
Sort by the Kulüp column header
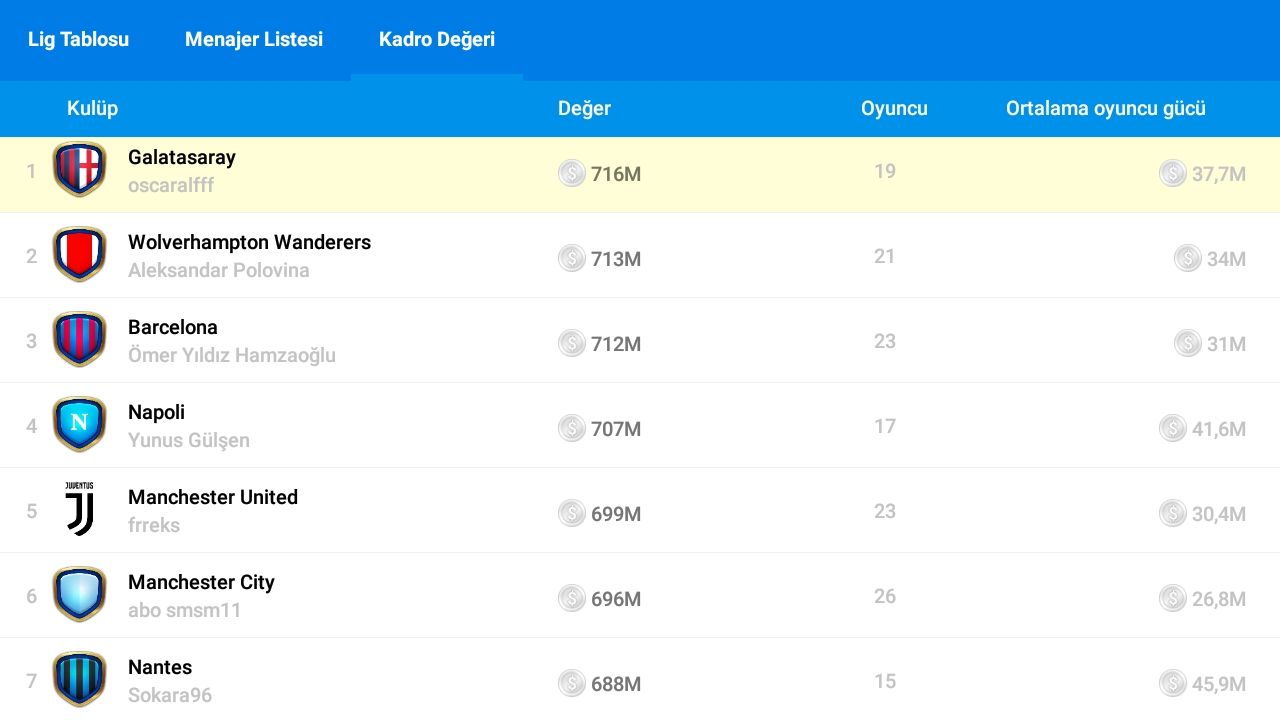click(x=92, y=108)
